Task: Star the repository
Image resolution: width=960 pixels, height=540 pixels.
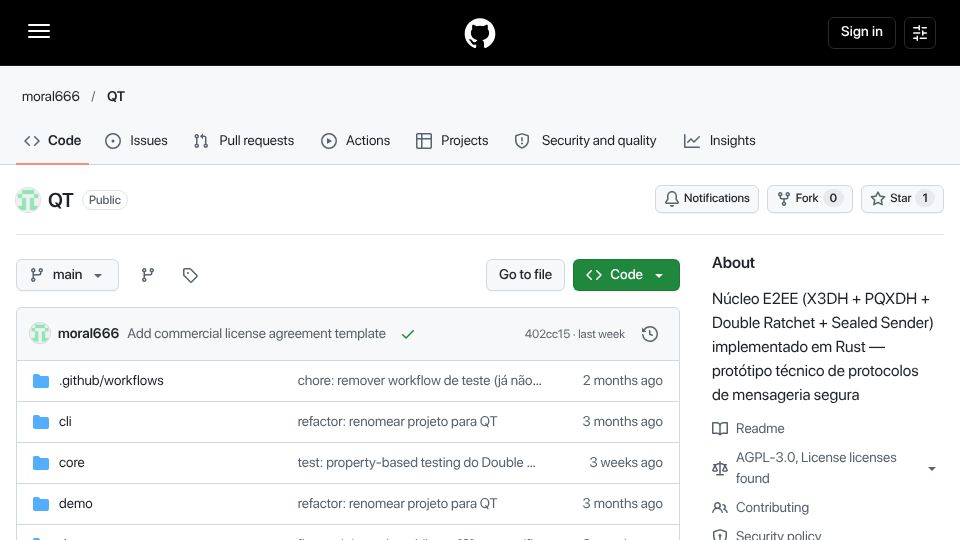Action: tap(902, 198)
